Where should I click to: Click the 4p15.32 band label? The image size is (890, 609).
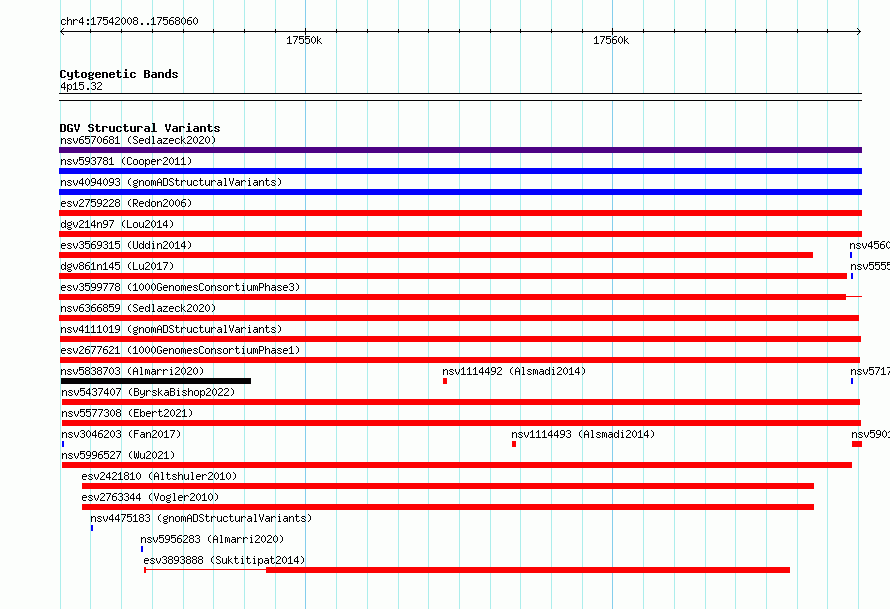81,86
